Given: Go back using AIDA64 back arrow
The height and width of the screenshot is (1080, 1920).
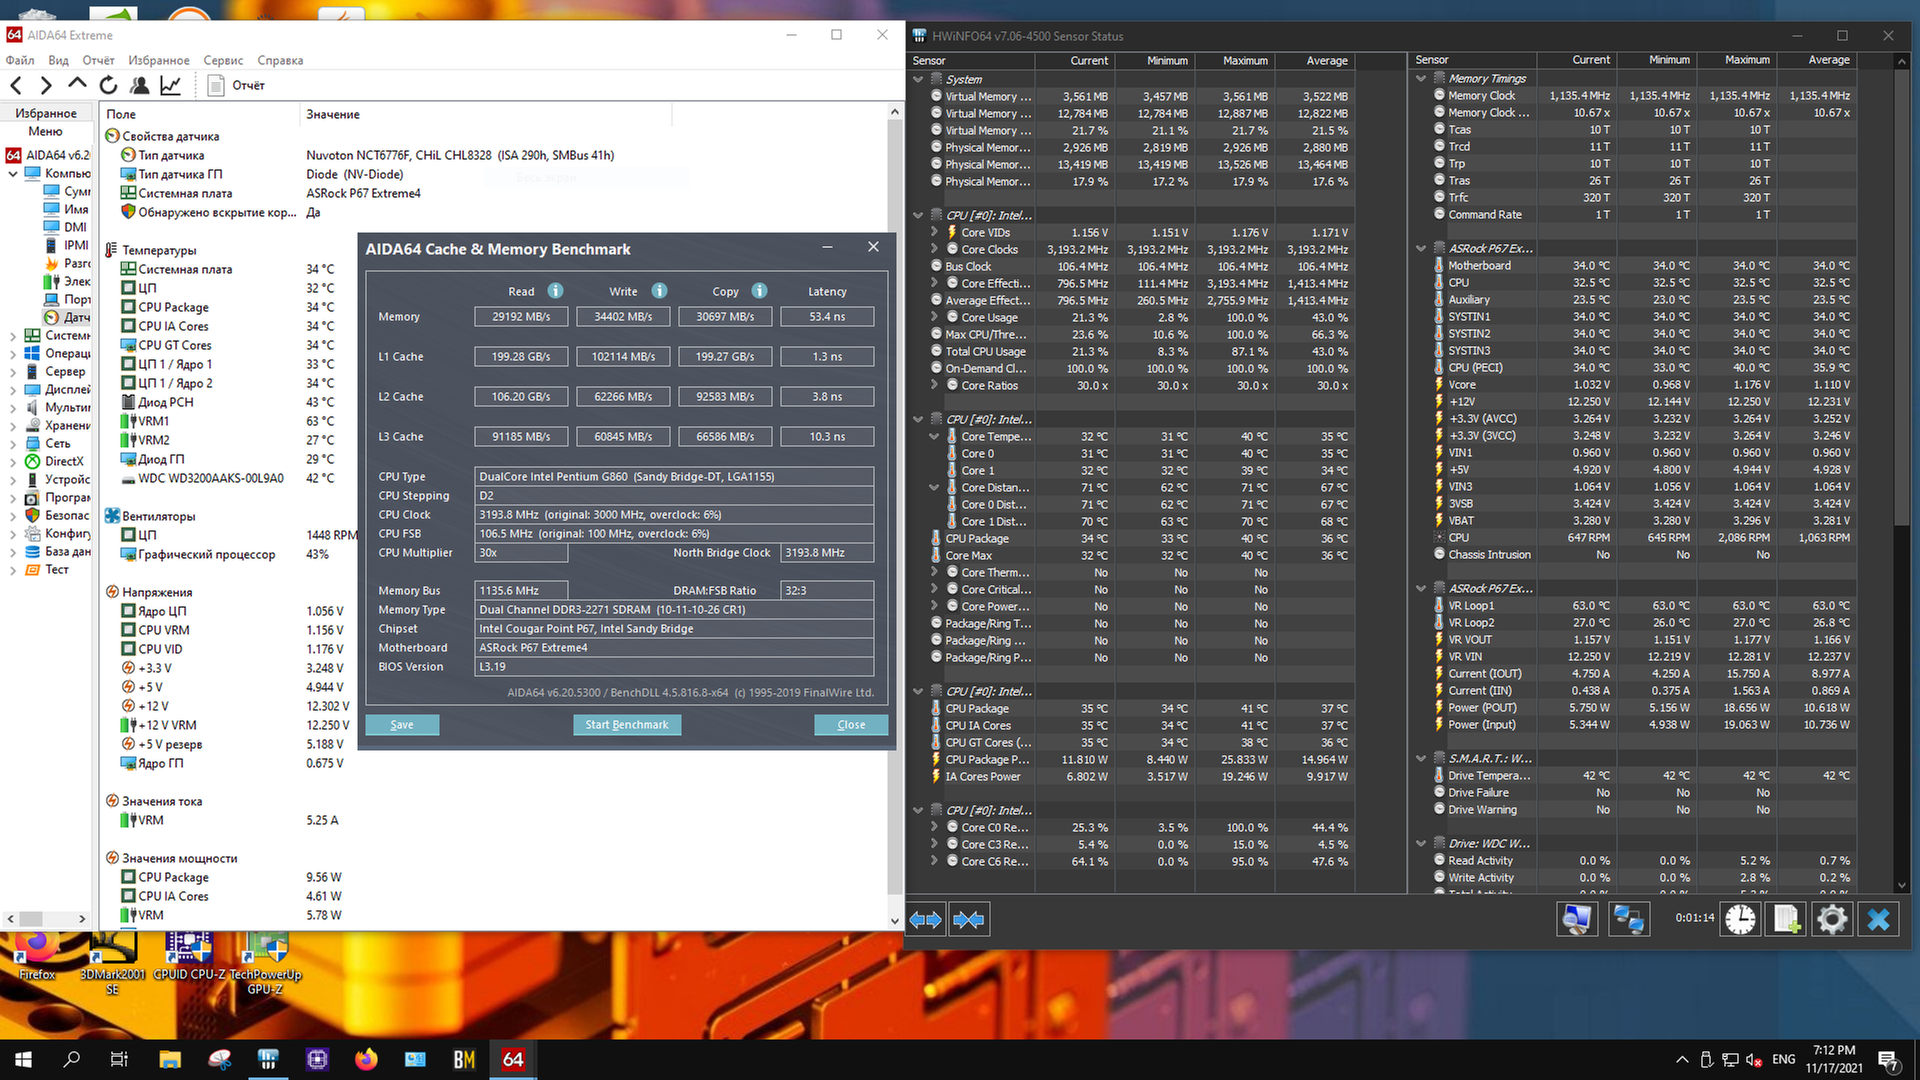Looking at the screenshot, I should coord(16,86).
